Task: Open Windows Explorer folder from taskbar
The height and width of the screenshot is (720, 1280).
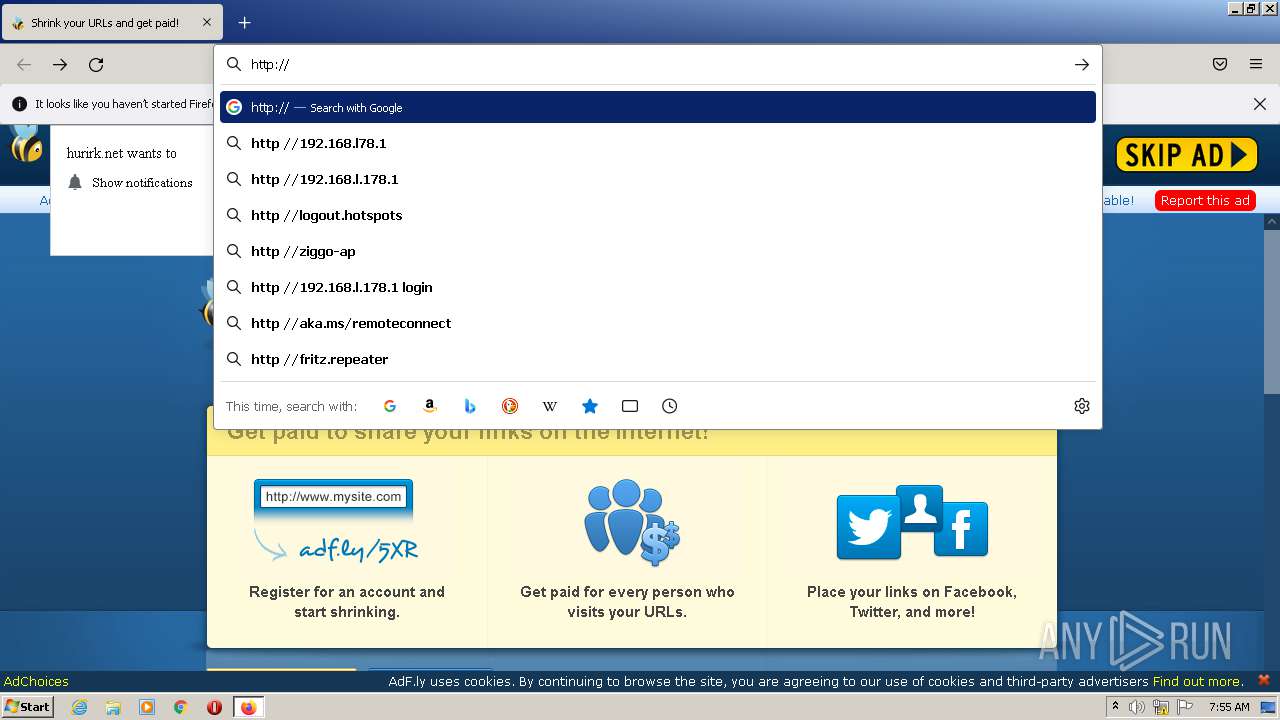Action: point(113,707)
